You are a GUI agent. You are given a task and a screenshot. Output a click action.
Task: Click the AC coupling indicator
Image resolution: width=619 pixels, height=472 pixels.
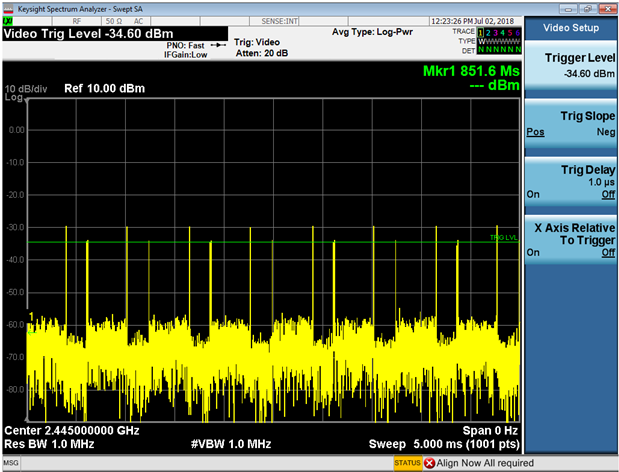(x=138, y=21)
